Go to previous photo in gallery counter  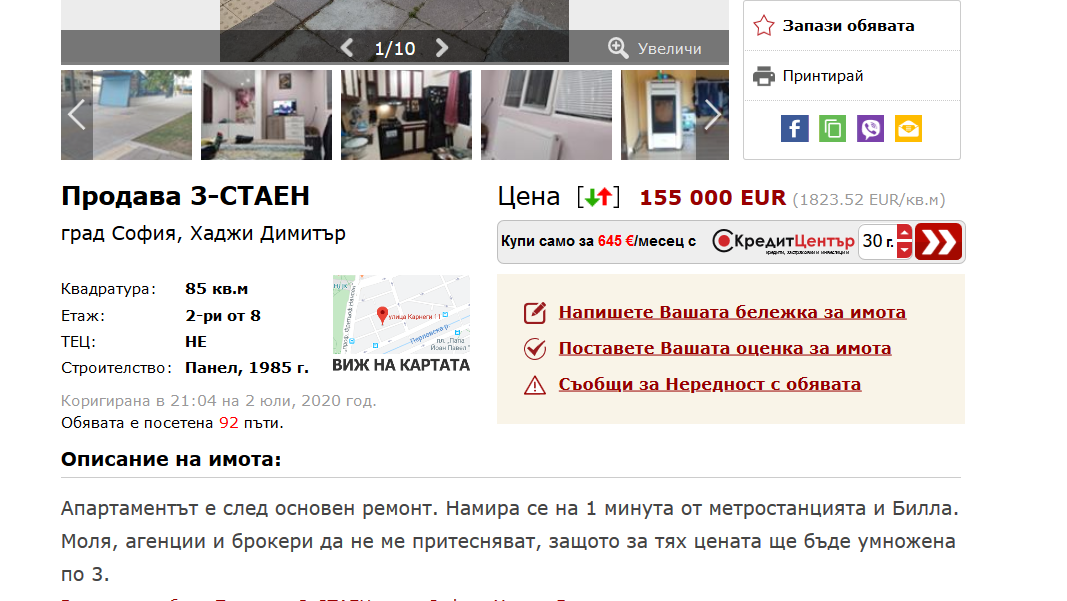click(347, 48)
